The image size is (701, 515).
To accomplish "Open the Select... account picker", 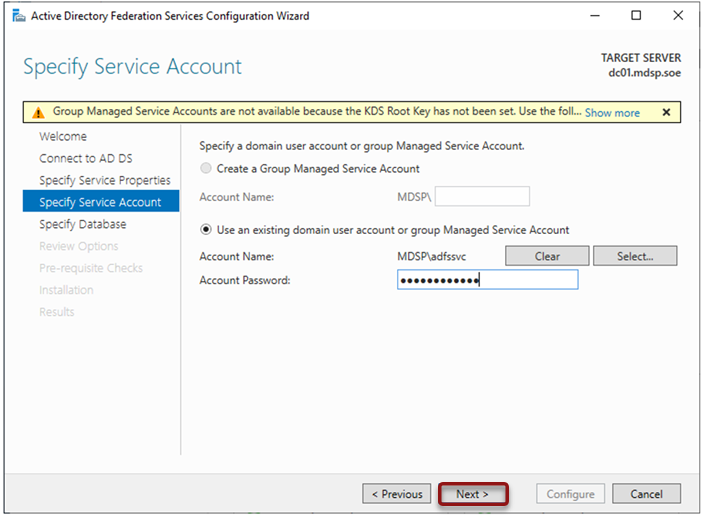I will click(x=635, y=256).
